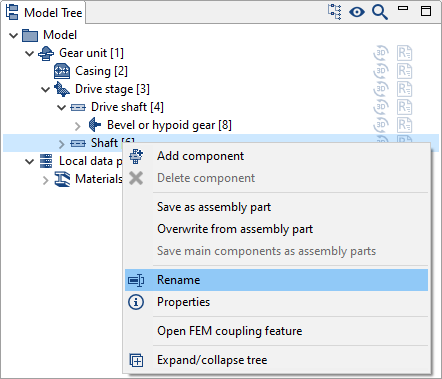Open report icon for Drive shaft [4]

point(404,107)
